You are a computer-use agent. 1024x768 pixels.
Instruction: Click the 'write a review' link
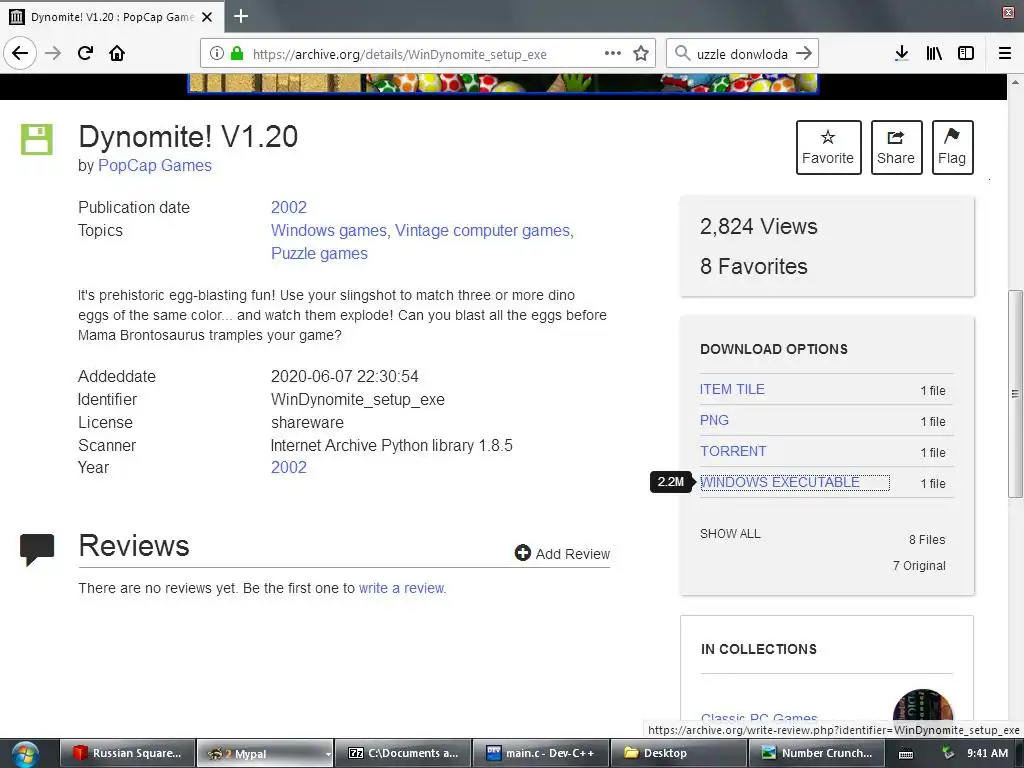[x=402, y=588]
